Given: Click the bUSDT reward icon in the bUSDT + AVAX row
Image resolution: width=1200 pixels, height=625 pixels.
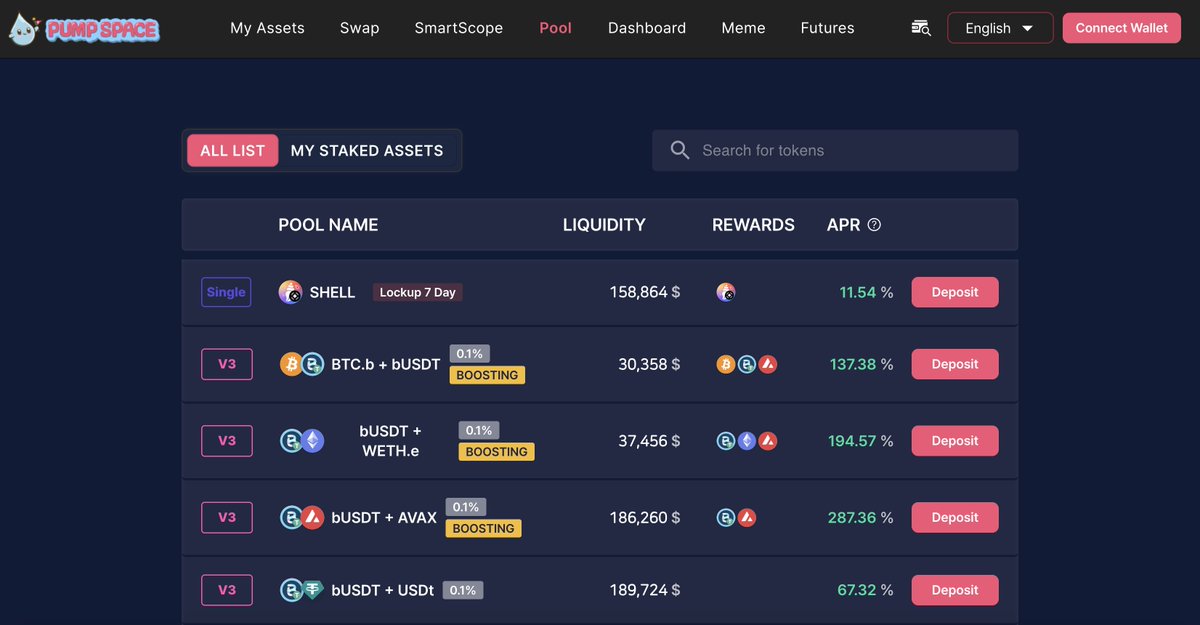Looking at the screenshot, I should pyautogui.click(x=726, y=518).
